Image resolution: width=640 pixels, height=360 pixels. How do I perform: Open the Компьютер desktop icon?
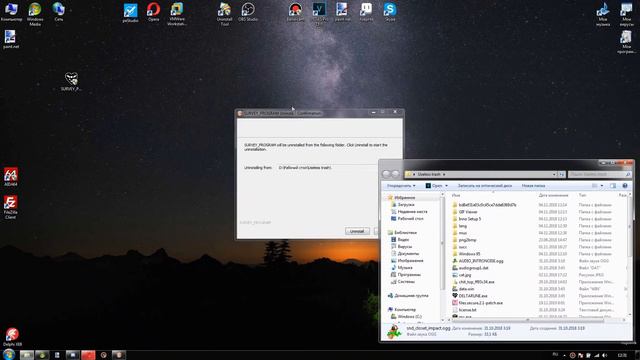[11, 12]
